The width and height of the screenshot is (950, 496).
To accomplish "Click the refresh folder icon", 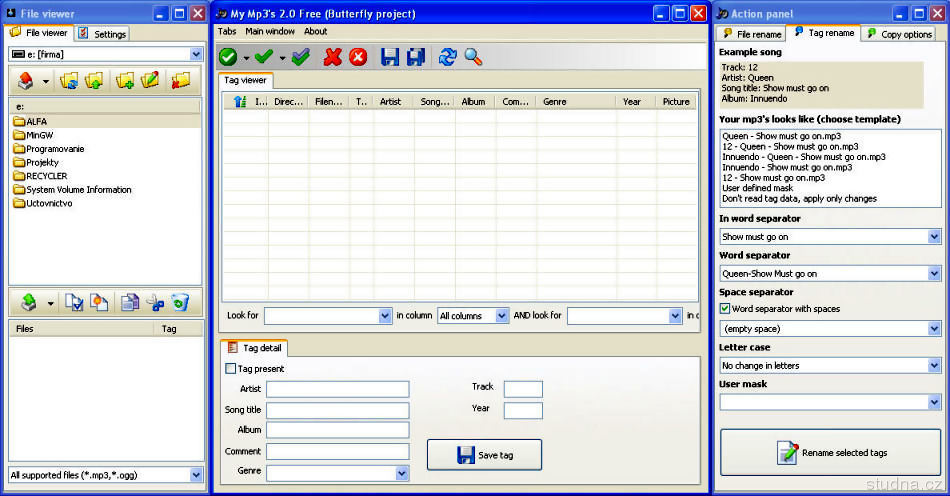I will 69,81.
